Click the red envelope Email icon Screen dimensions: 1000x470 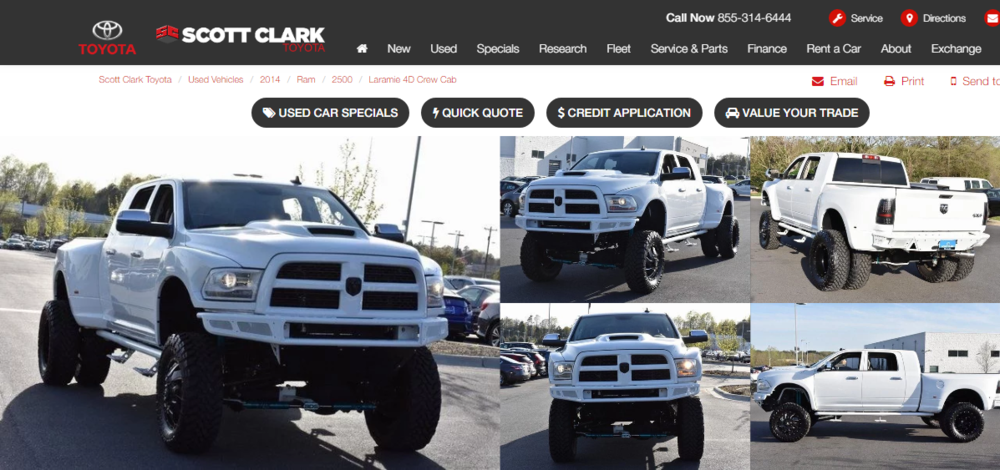pyautogui.click(x=818, y=81)
